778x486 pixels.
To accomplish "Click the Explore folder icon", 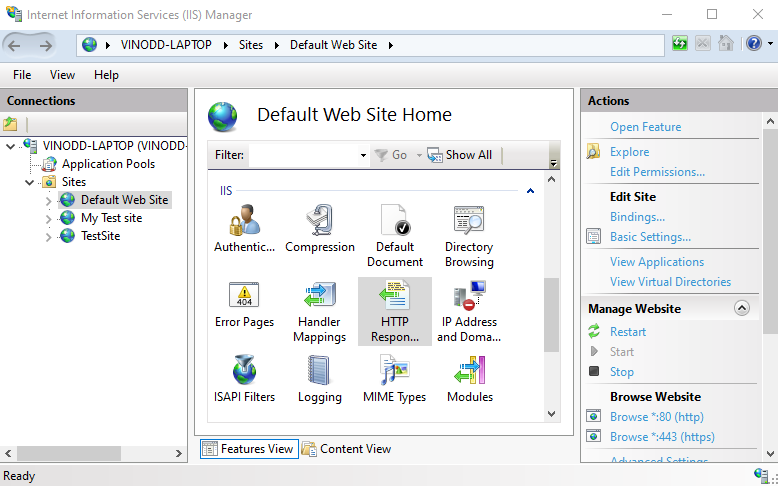I will click(x=593, y=151).
